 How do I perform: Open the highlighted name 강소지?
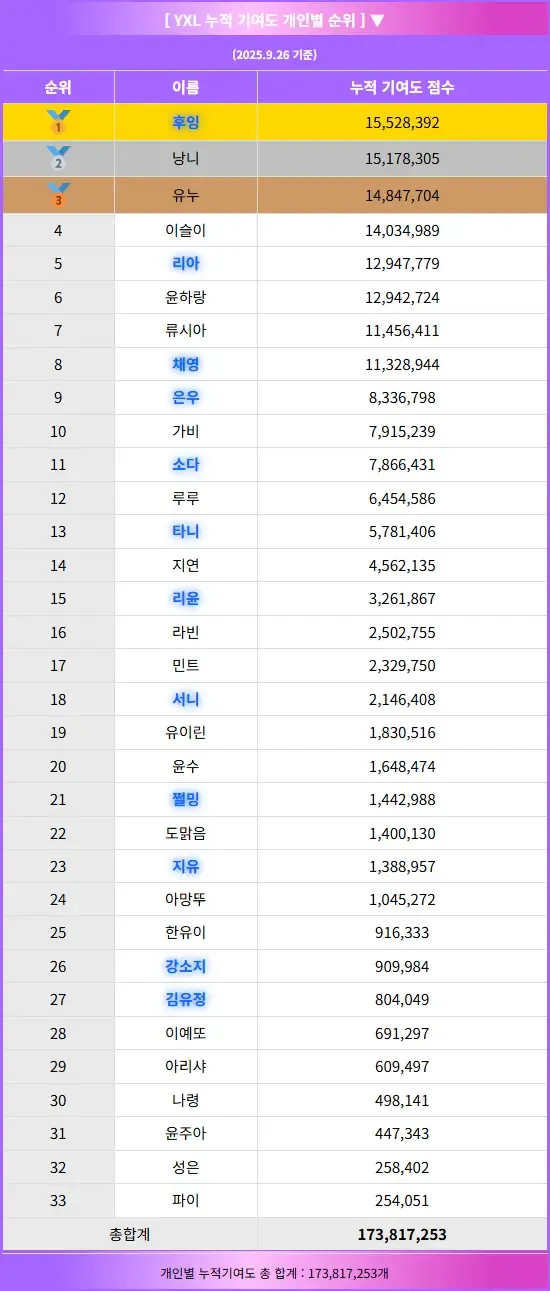tap(186, 966)
